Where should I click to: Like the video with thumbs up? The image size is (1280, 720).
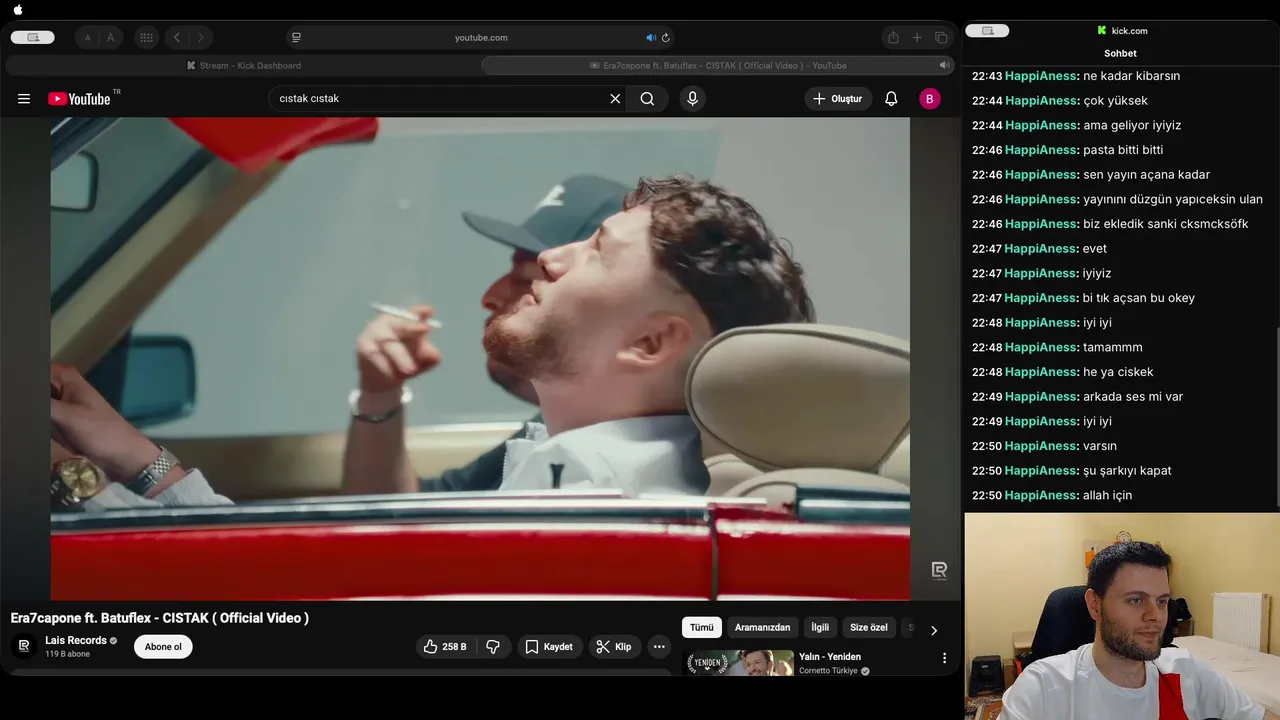[445, 647]
